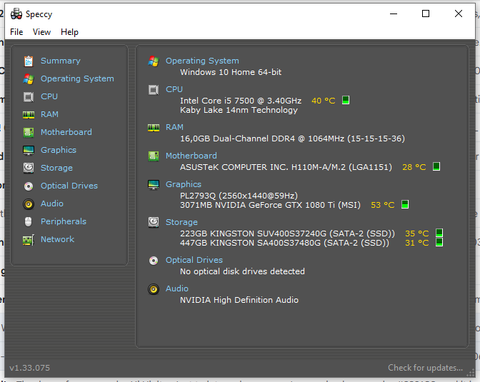This screenshot has height=382, width=480.
Task: Click the GPU 53 °C status indicator
Action: pyautogui.click(x=405, y=204)
